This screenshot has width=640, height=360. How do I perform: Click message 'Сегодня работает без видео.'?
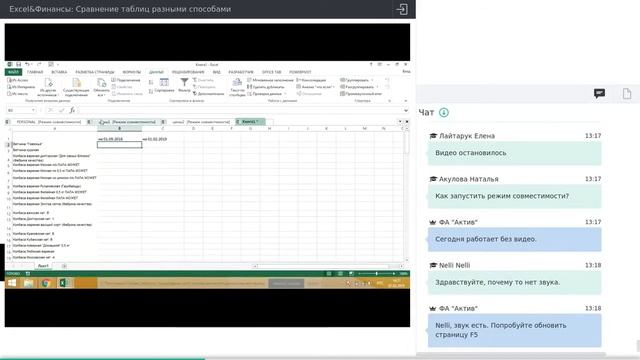click(514, 239)
